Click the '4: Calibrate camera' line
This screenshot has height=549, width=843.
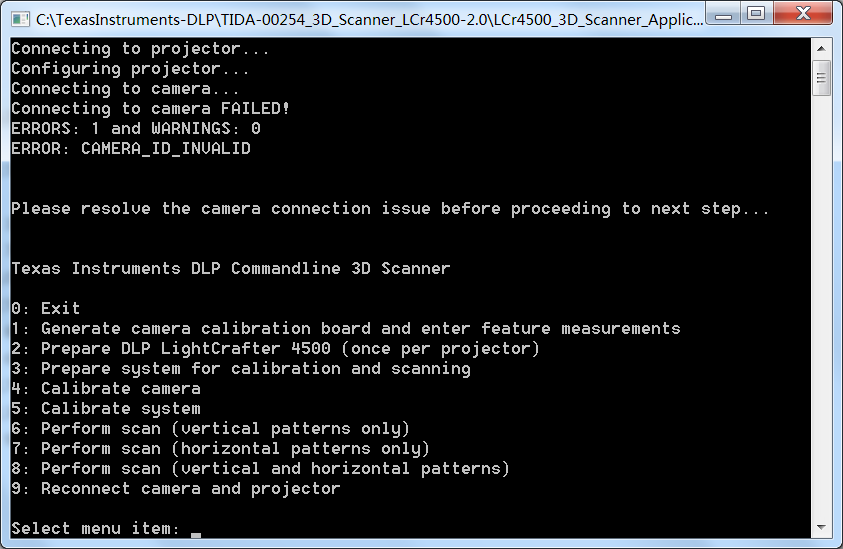coord(106,388)
